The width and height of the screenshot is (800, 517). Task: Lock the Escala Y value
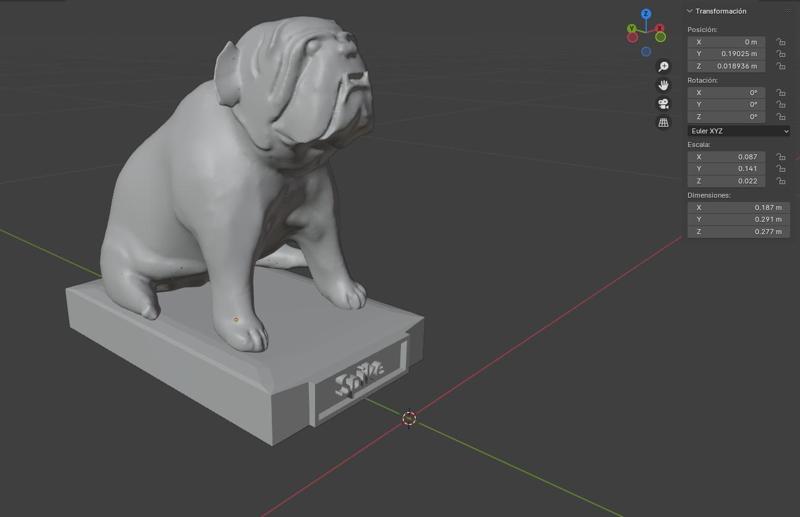point(781,168)
